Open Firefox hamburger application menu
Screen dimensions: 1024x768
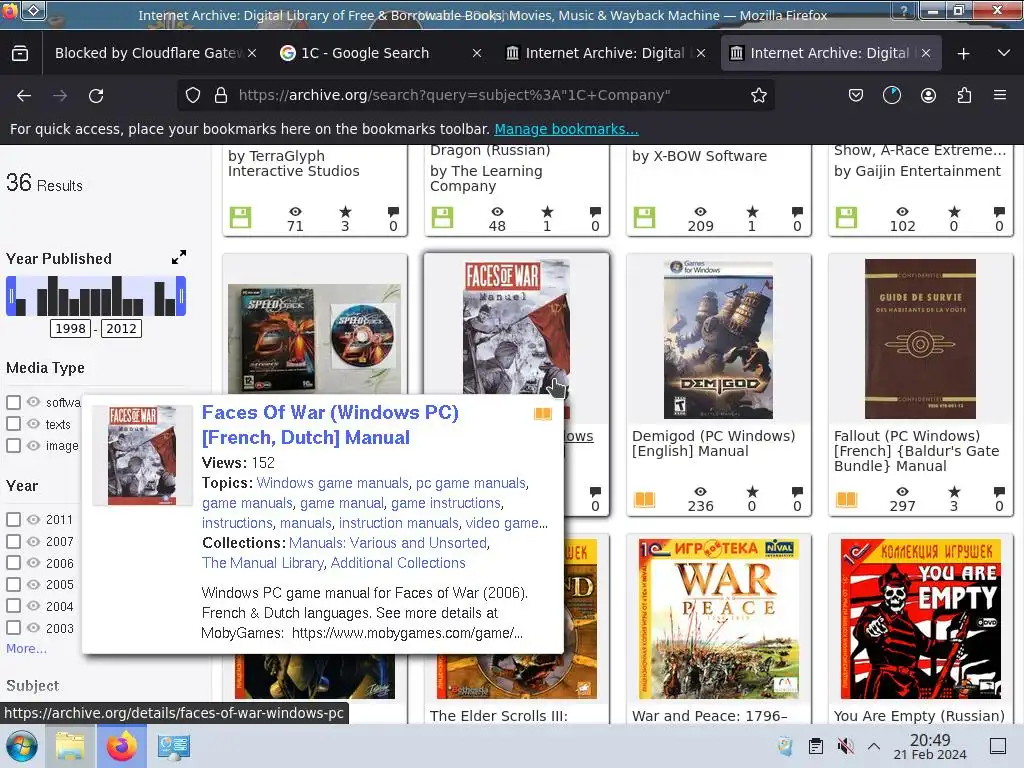coord(1000,95)
